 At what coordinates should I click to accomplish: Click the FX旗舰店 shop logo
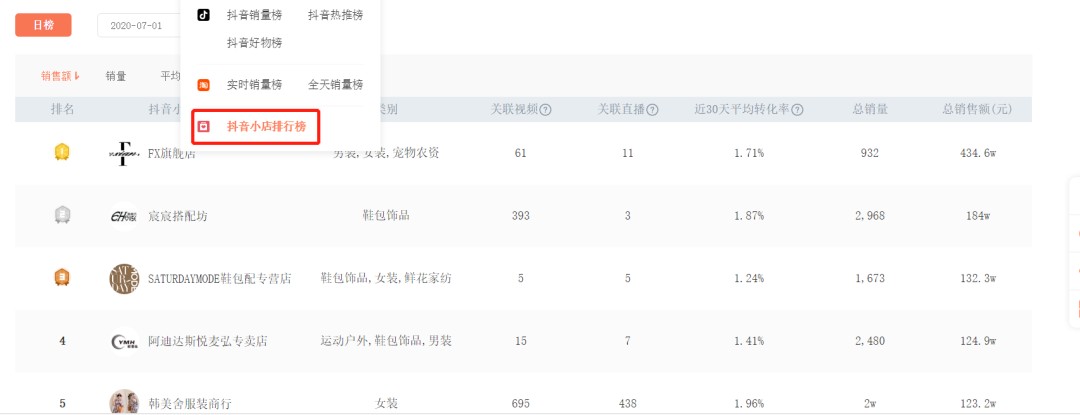click(x=124, y=153)
